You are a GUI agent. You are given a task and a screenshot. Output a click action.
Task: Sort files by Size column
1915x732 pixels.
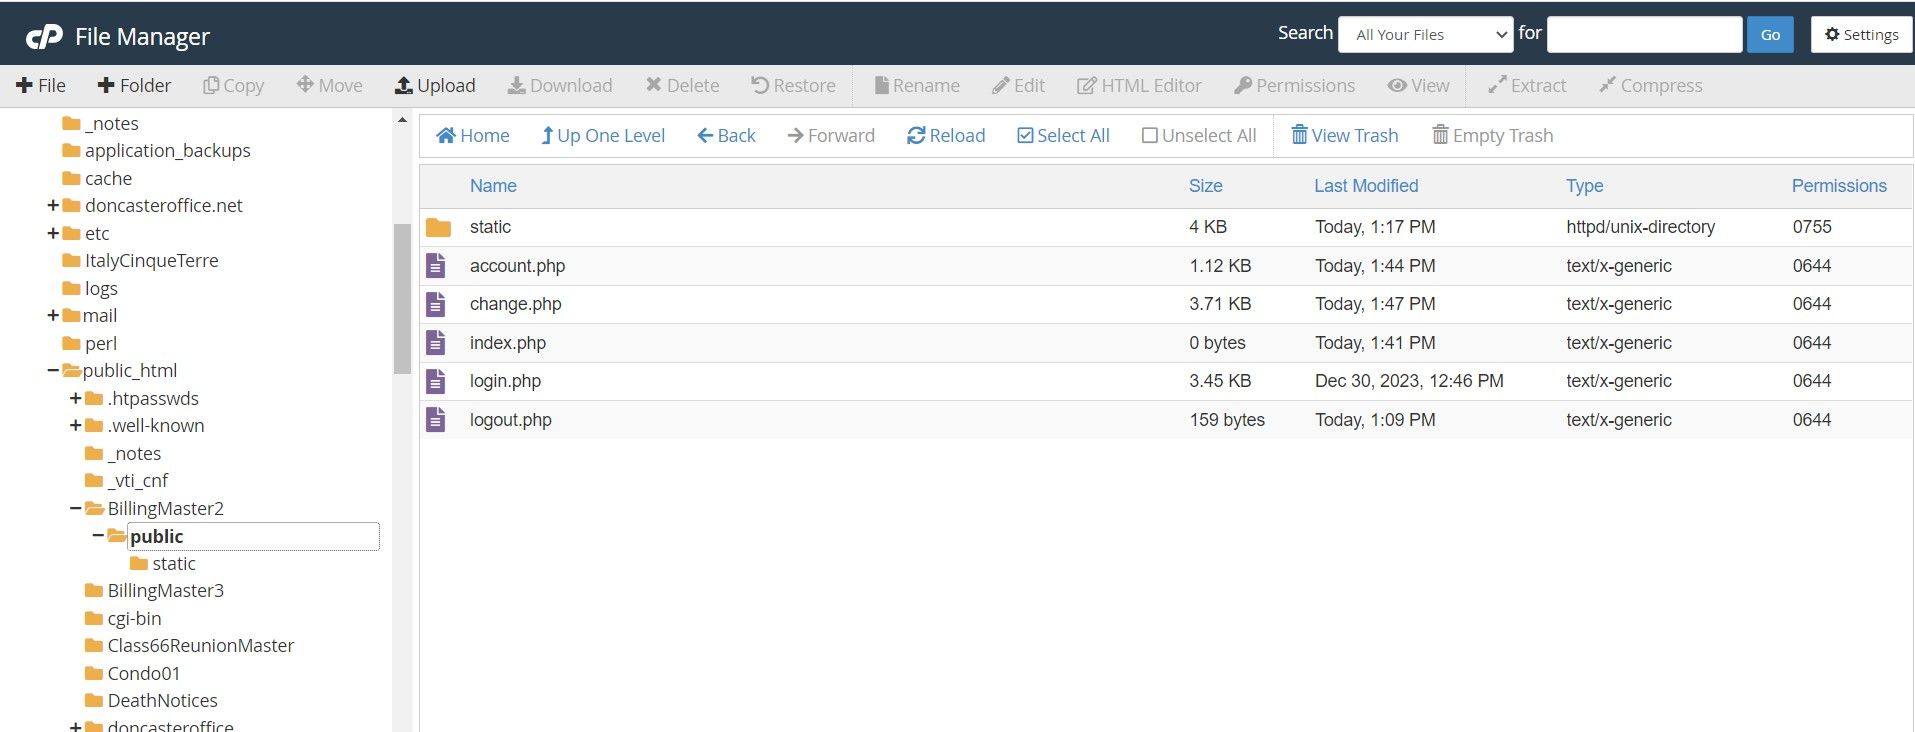pos(1206,186)
